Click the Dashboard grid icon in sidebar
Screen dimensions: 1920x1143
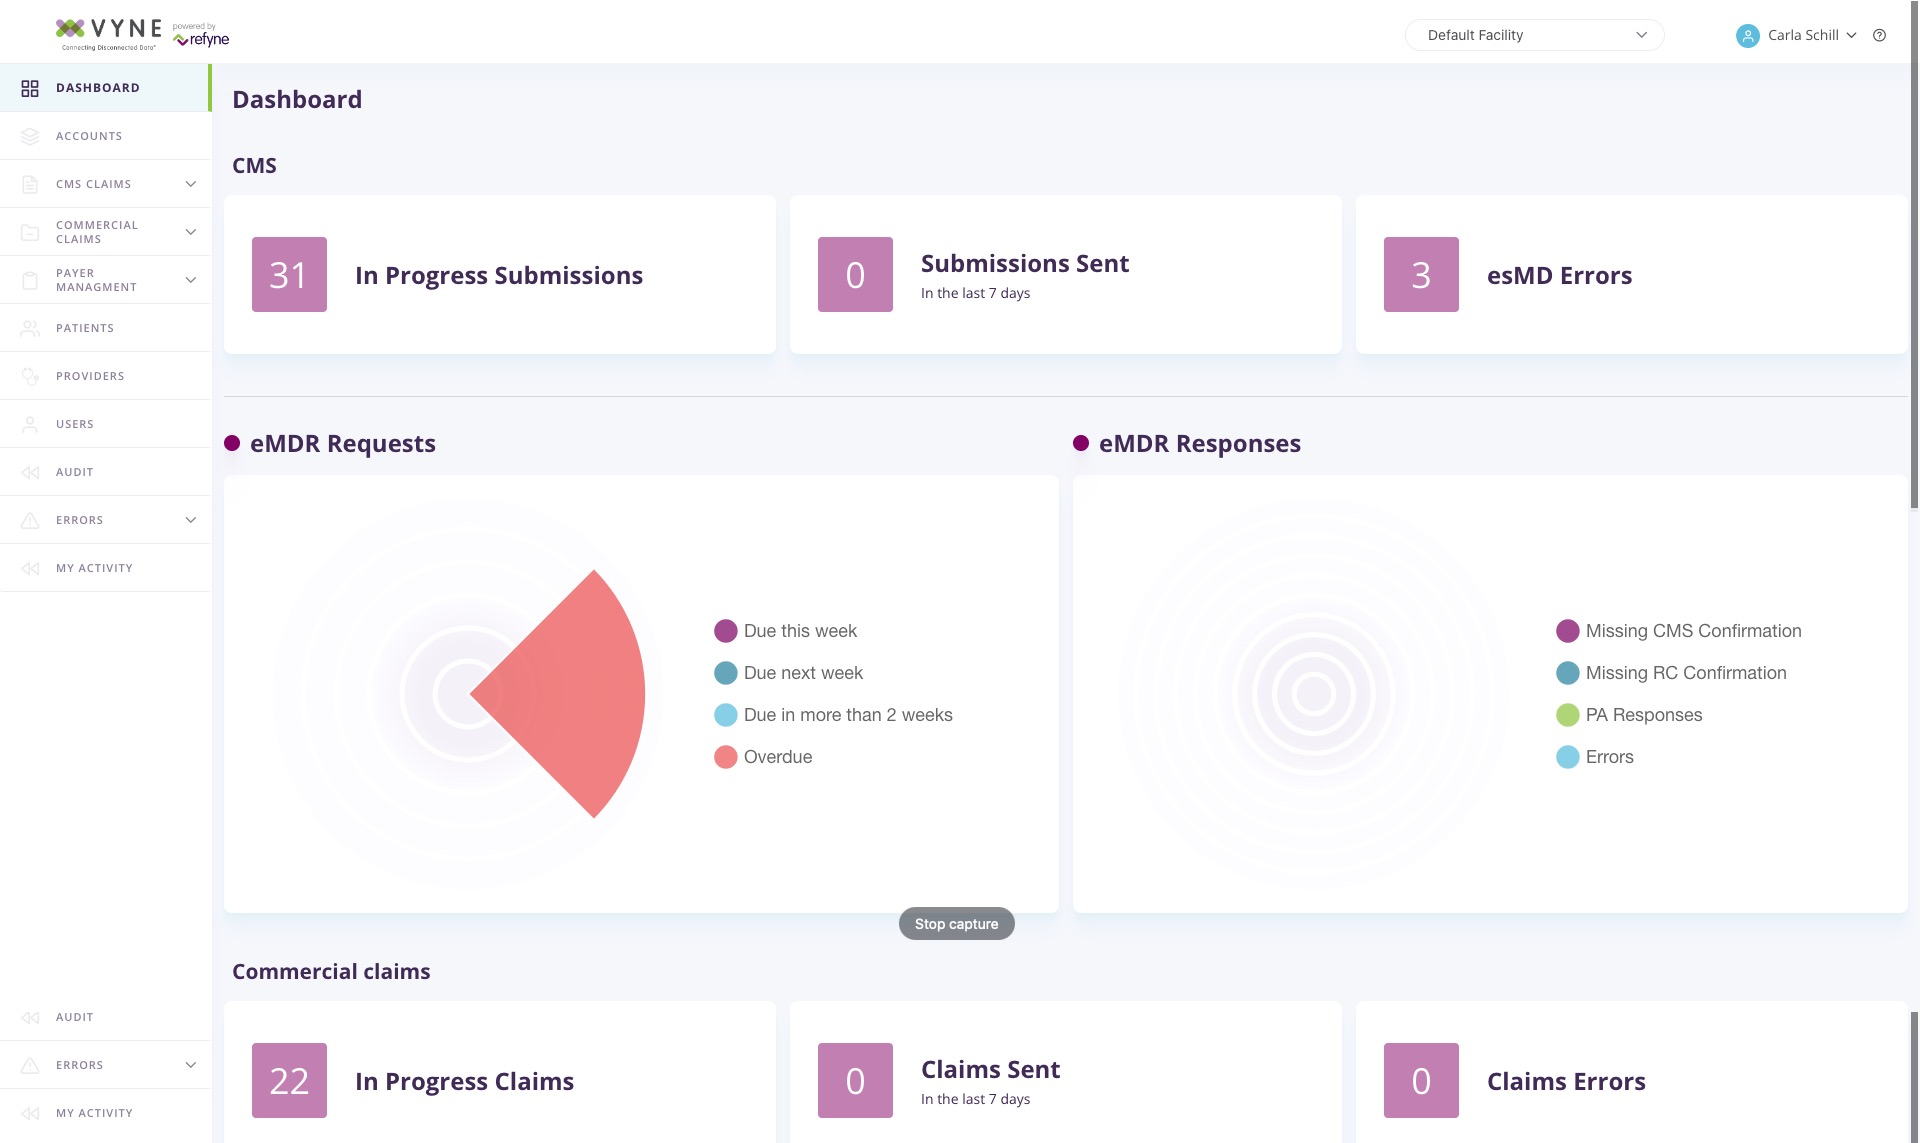[x=30, y=88]
